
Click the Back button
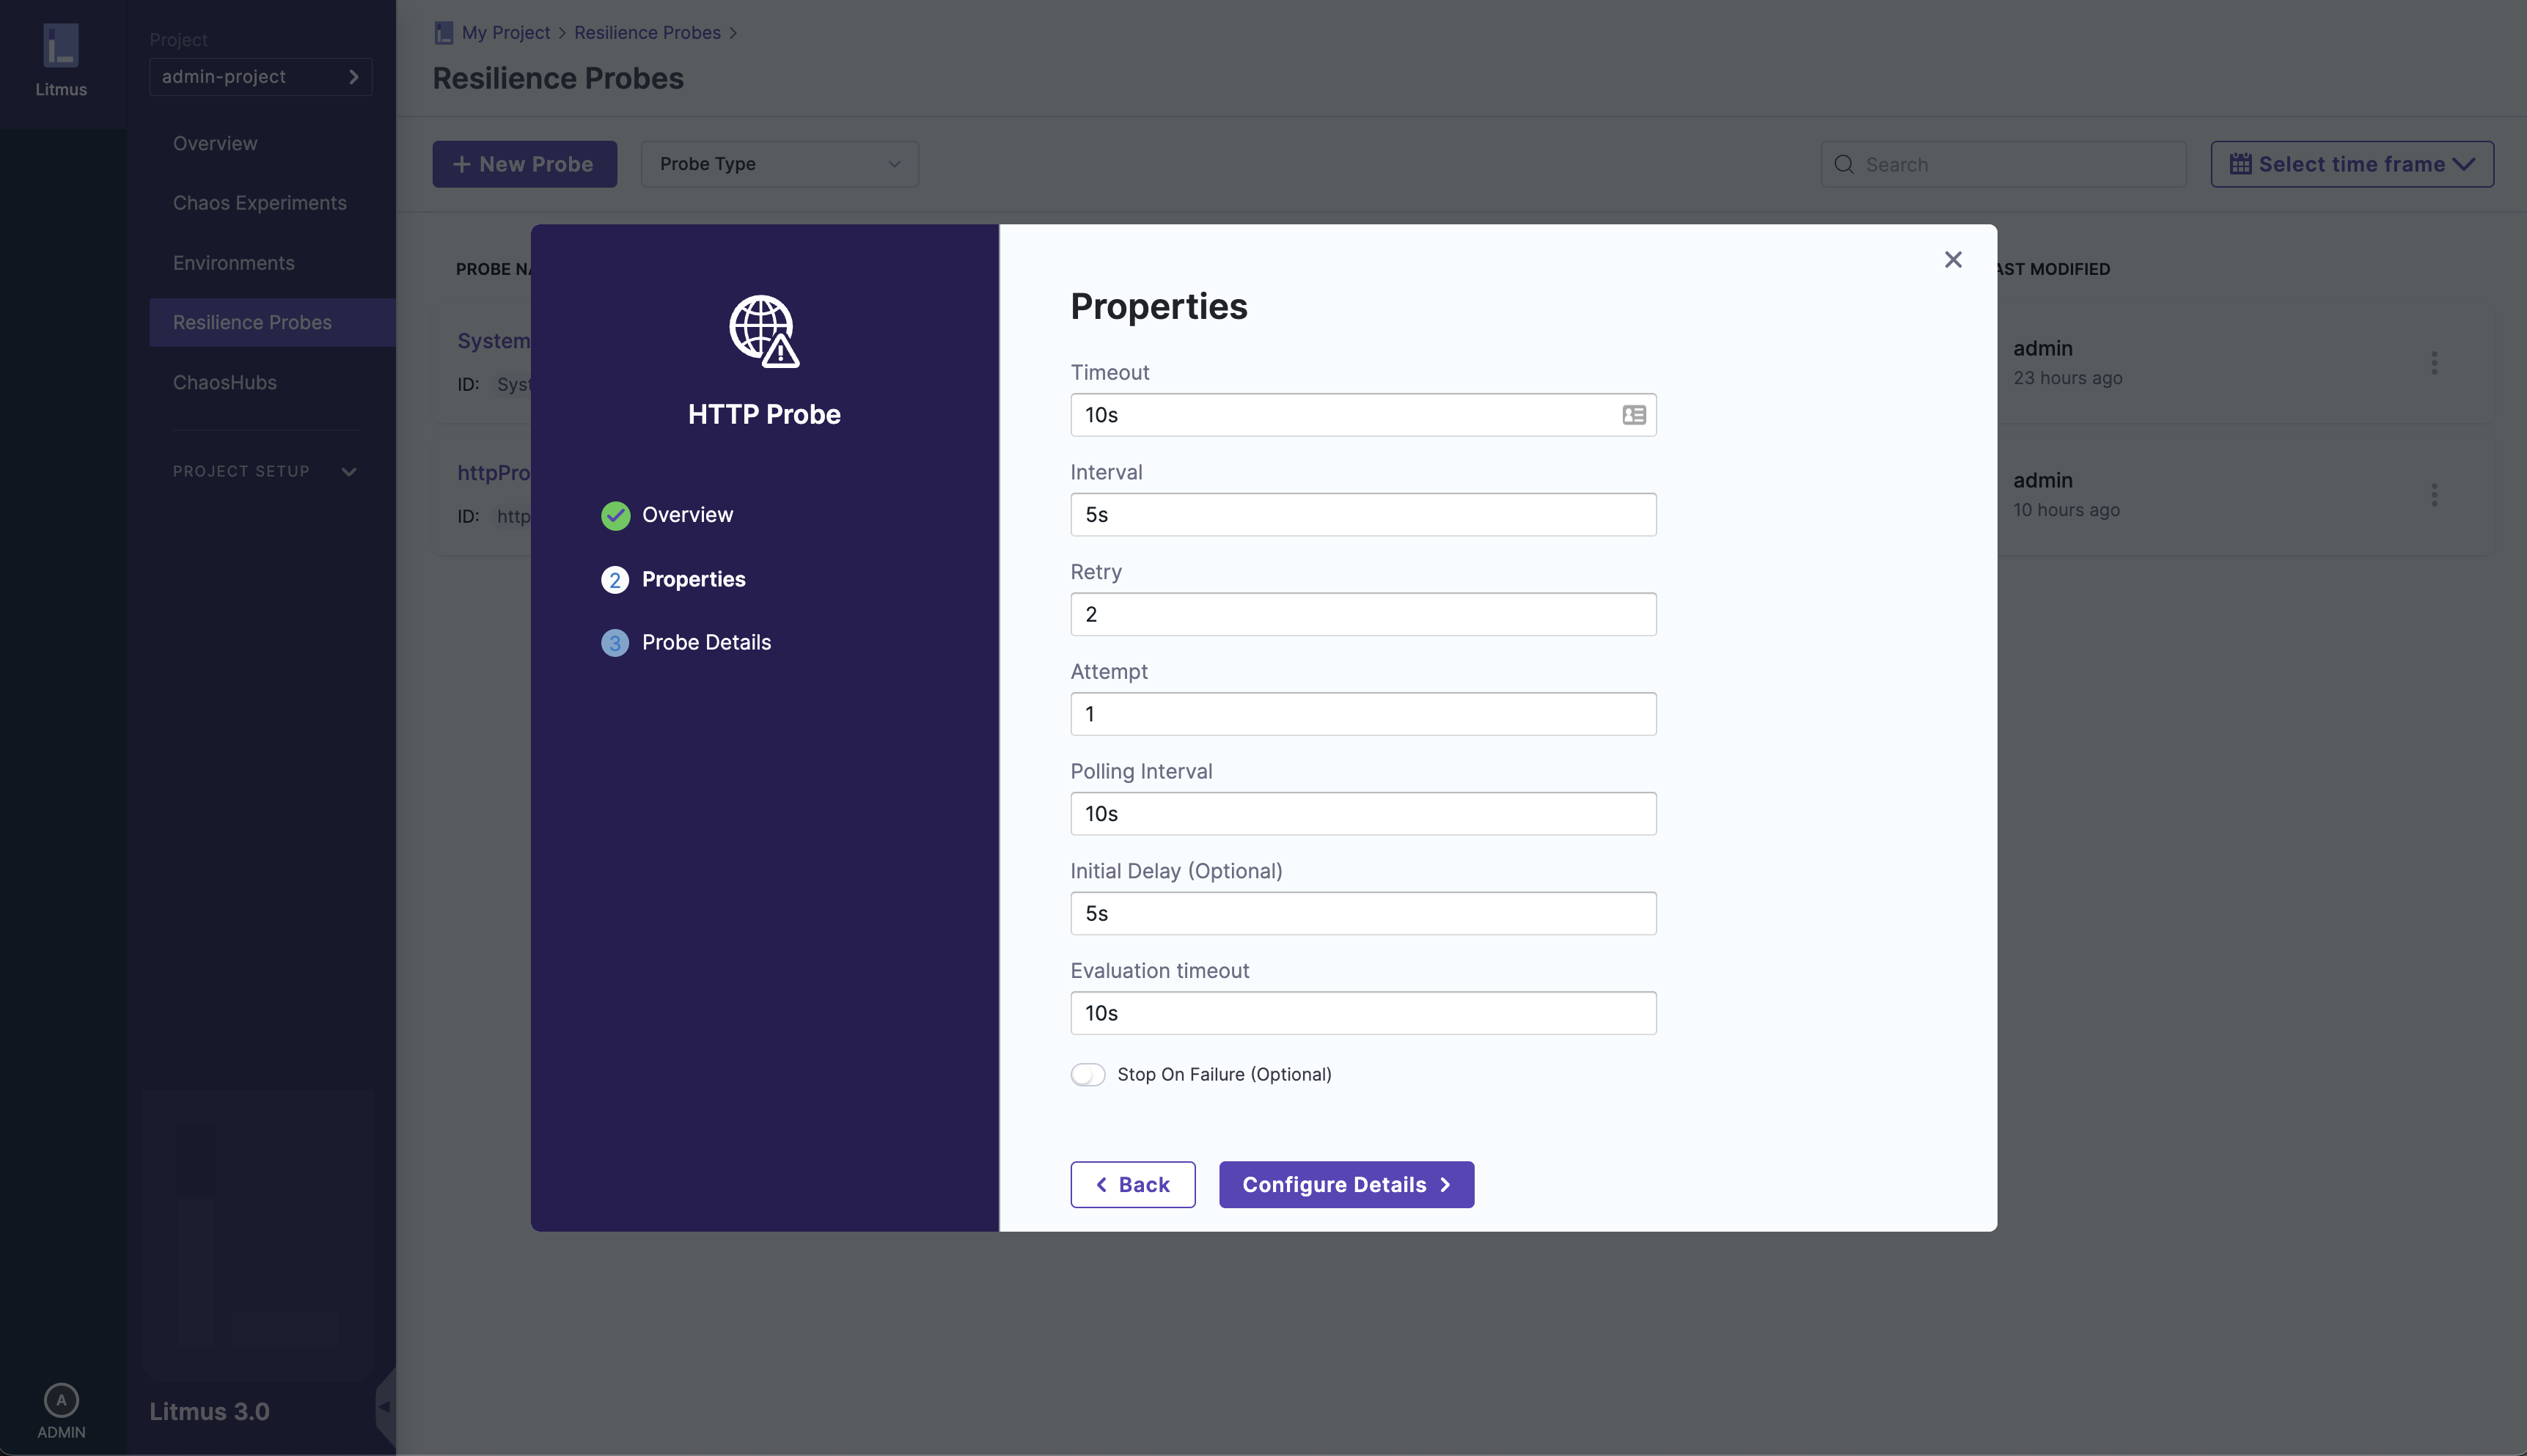[x=1132, y=1184]
